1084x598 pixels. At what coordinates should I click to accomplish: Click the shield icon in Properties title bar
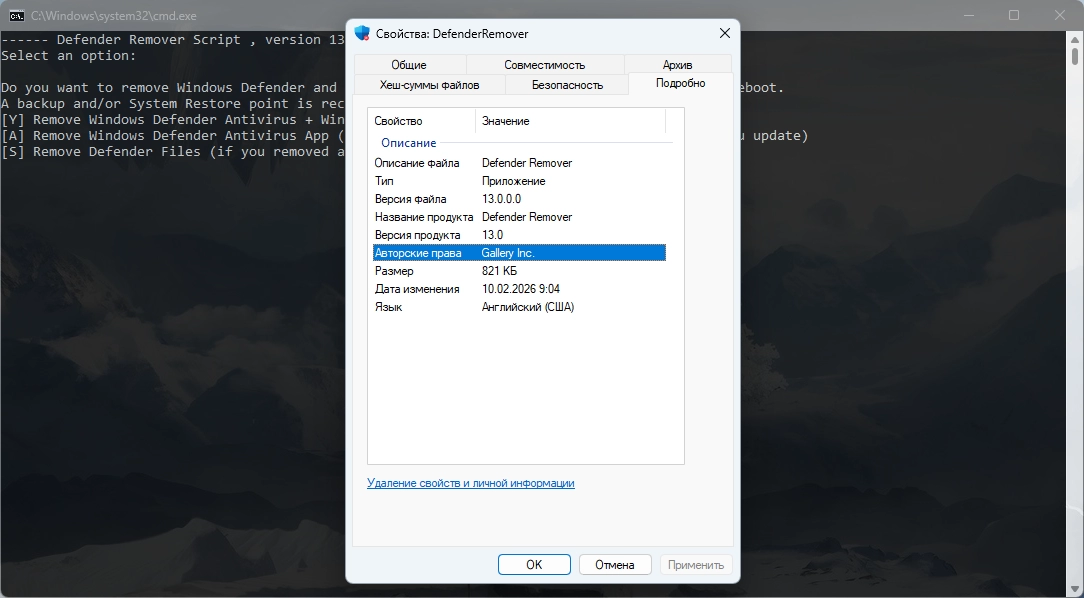click(x=362, y=33)
